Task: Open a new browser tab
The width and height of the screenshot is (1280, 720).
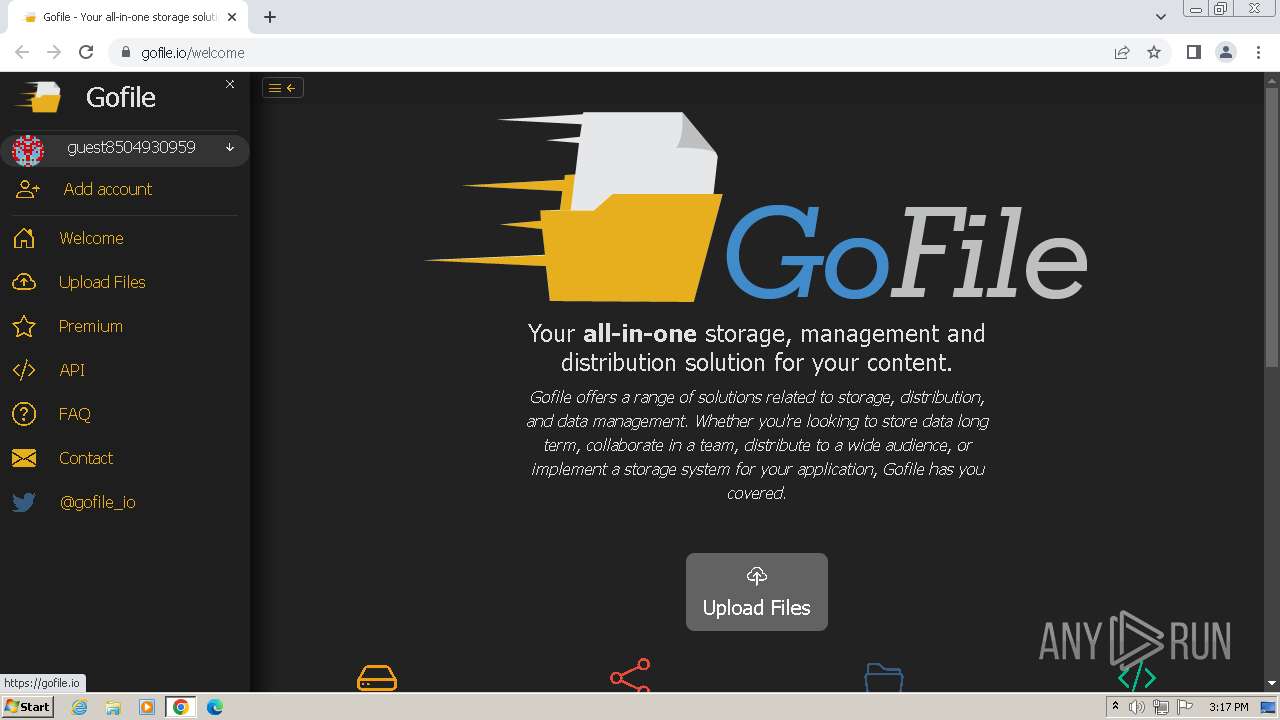Action: [270, 17]
